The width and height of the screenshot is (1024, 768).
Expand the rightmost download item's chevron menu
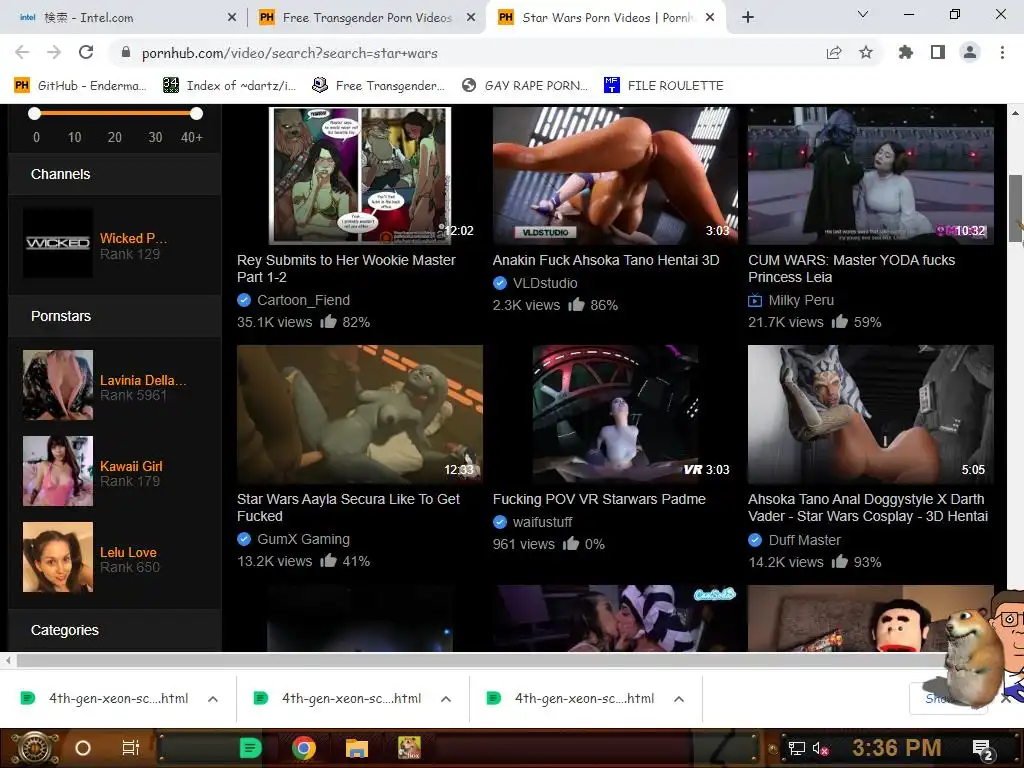[x=679, y=699]
